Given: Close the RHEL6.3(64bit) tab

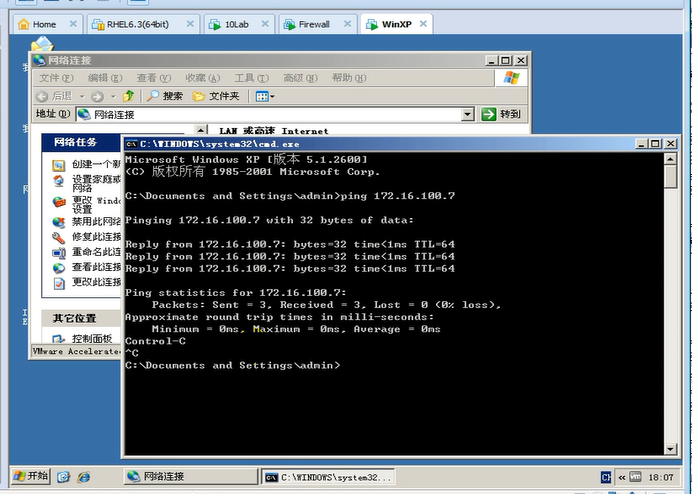Looking at the screenshot, I should pos(190,24).
